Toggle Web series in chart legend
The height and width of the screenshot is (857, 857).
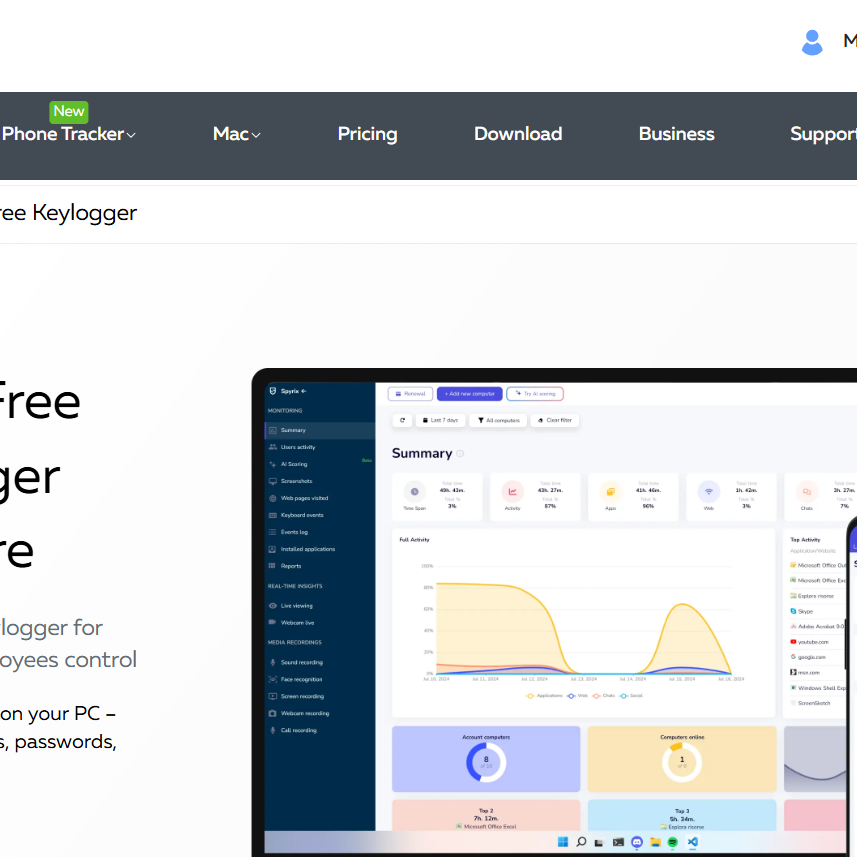pos(577,696)
